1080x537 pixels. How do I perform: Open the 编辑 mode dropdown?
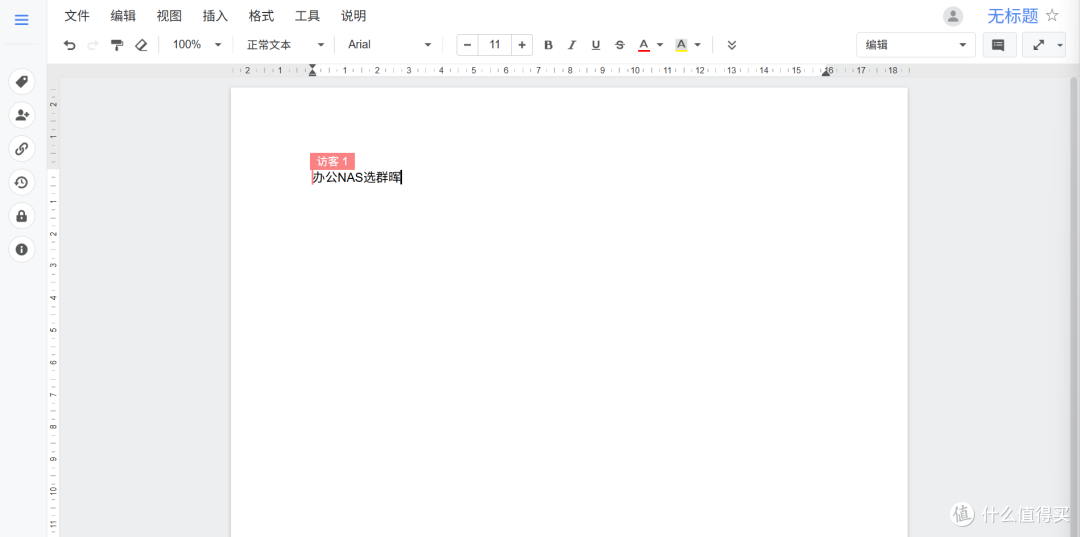pos(915,45)
